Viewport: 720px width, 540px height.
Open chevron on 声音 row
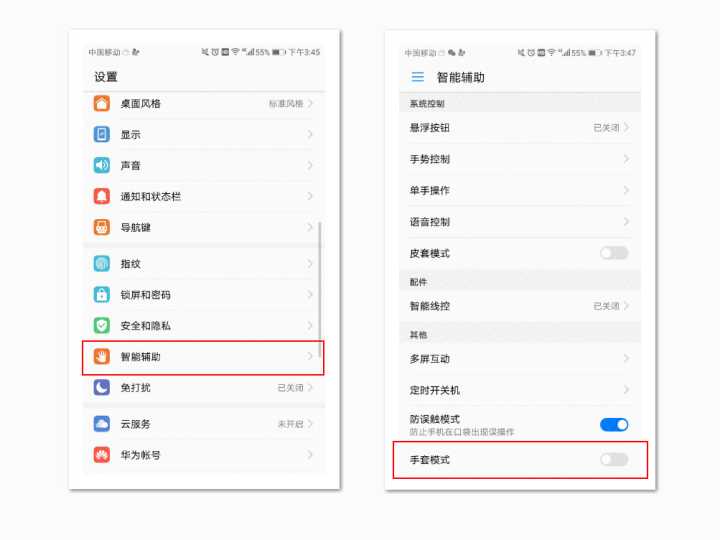click(x=310, y=165)
